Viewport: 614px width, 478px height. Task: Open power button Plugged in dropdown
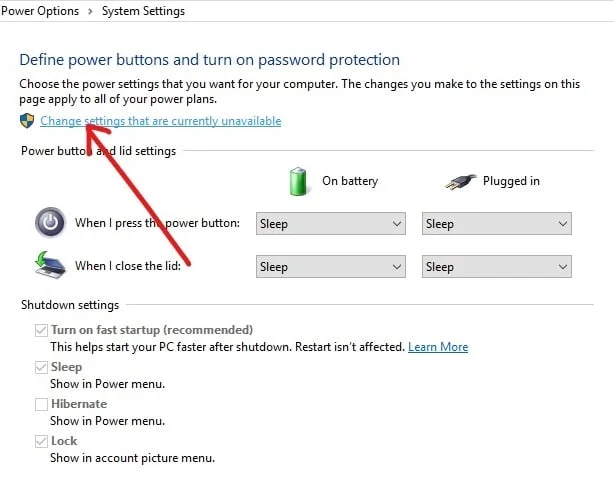coord(496,224)
